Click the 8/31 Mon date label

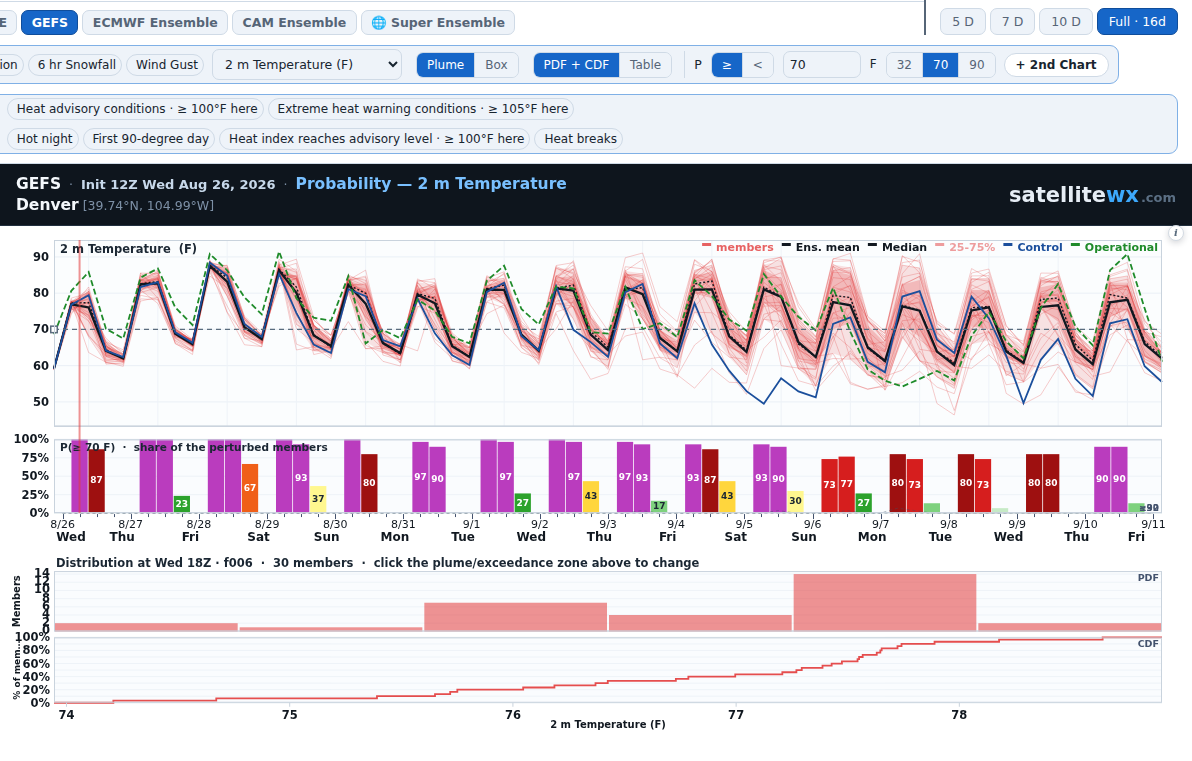click(x=399, y=530)
